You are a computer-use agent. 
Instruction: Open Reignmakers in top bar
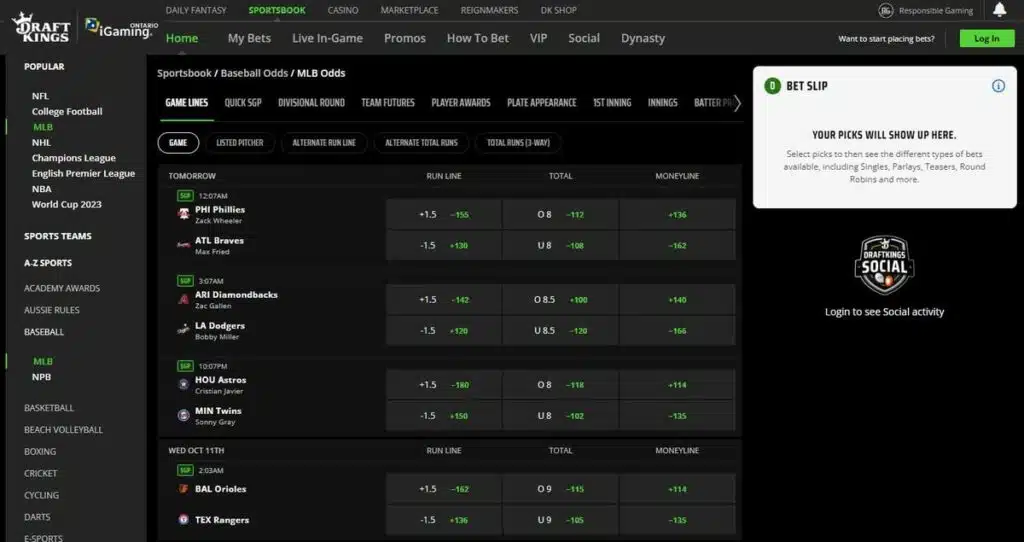489,10
